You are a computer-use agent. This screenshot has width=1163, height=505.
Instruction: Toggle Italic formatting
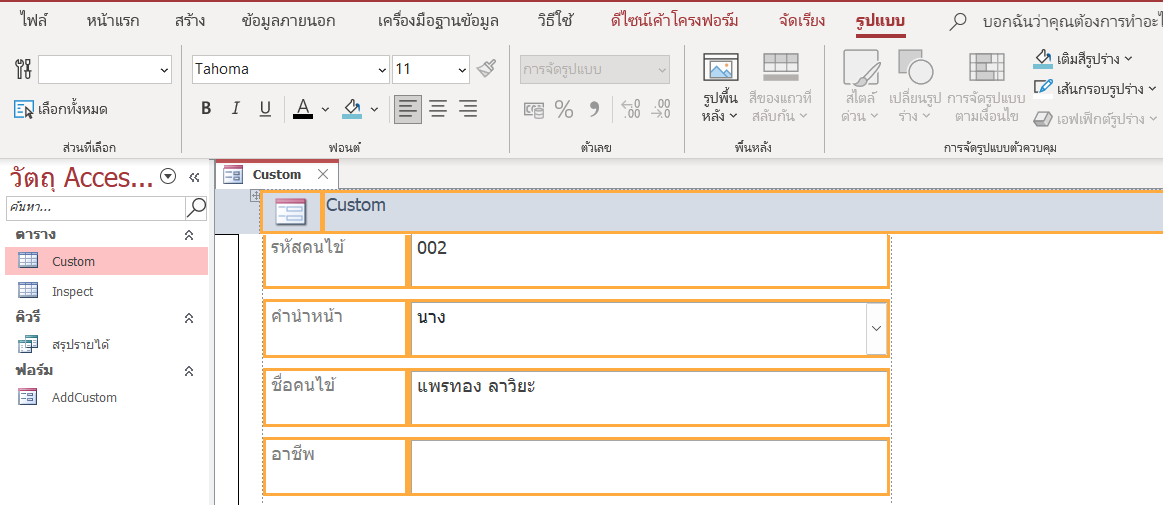tap(236, 109)
